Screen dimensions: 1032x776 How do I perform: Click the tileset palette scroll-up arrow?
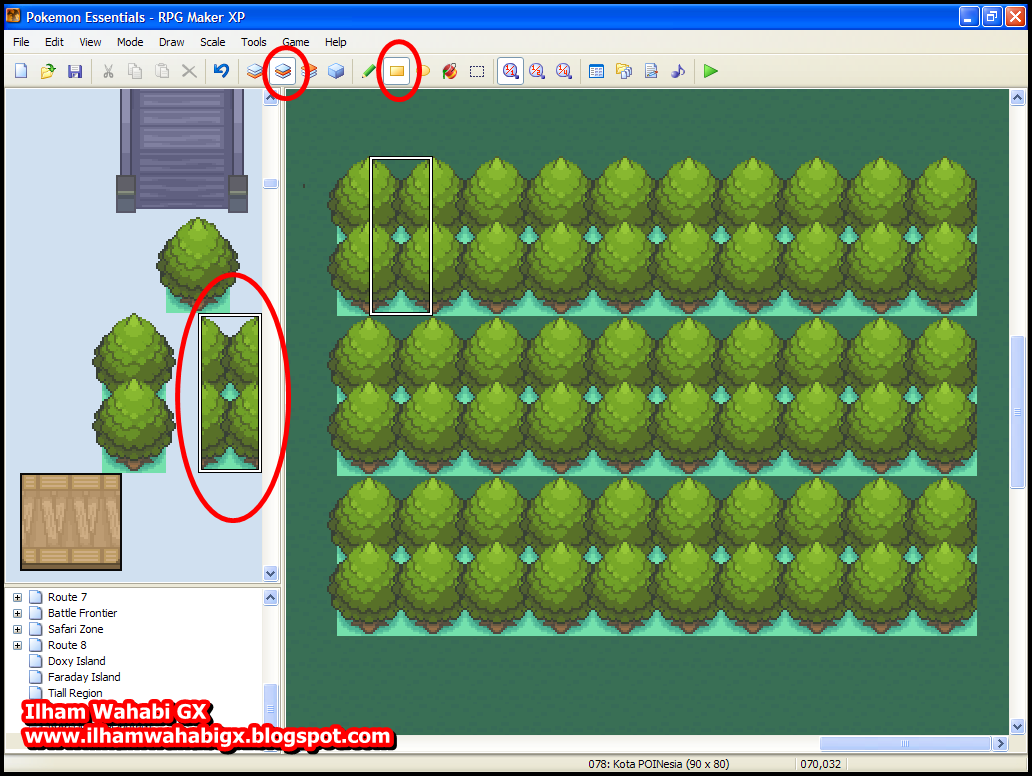tap(271, 98)
